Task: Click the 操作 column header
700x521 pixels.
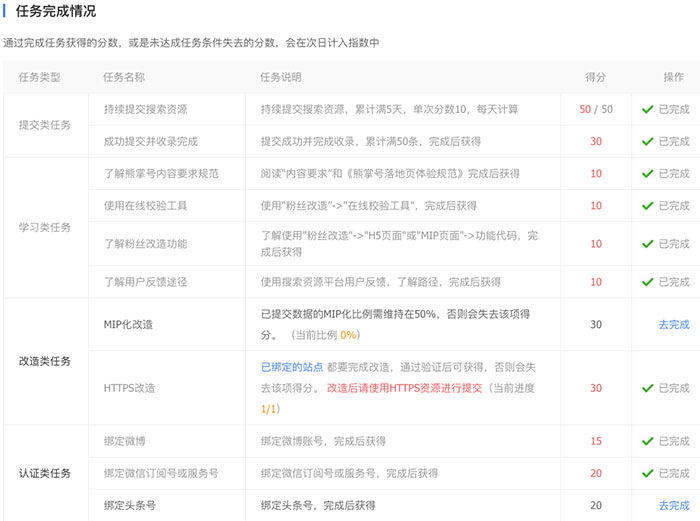Action: click(x=673, y=77)
